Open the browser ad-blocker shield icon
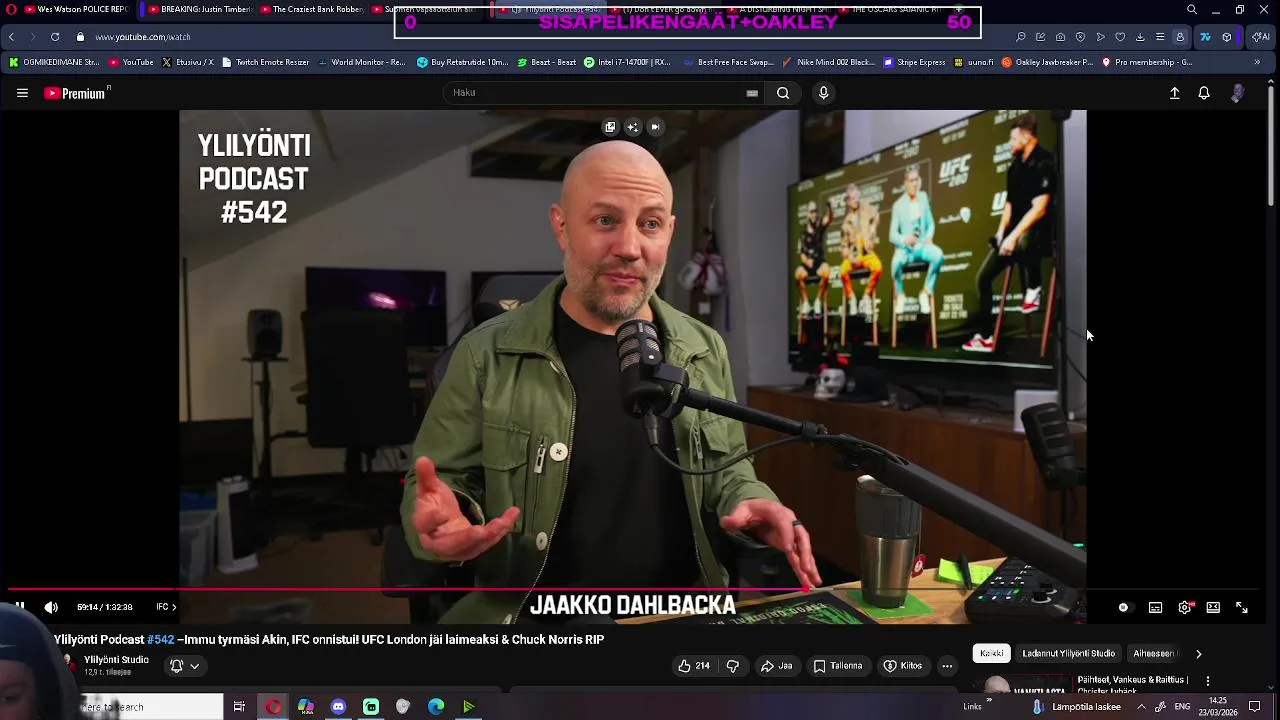Screen dimensions: 1280x720 coord(1080,37)
